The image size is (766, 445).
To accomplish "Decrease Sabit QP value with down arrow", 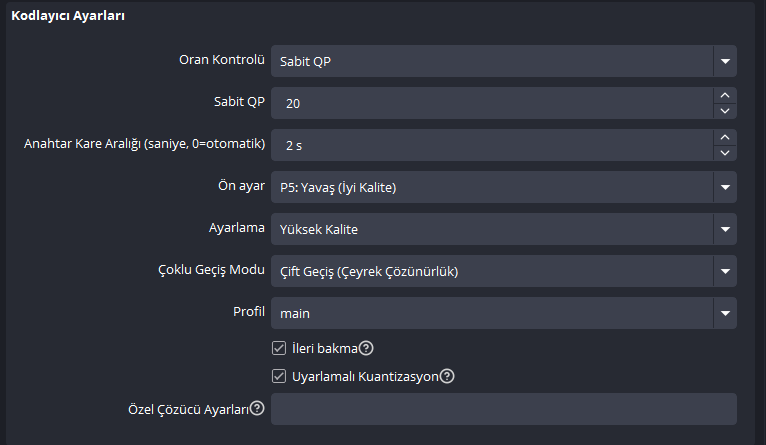I will (x=725, y=111).
